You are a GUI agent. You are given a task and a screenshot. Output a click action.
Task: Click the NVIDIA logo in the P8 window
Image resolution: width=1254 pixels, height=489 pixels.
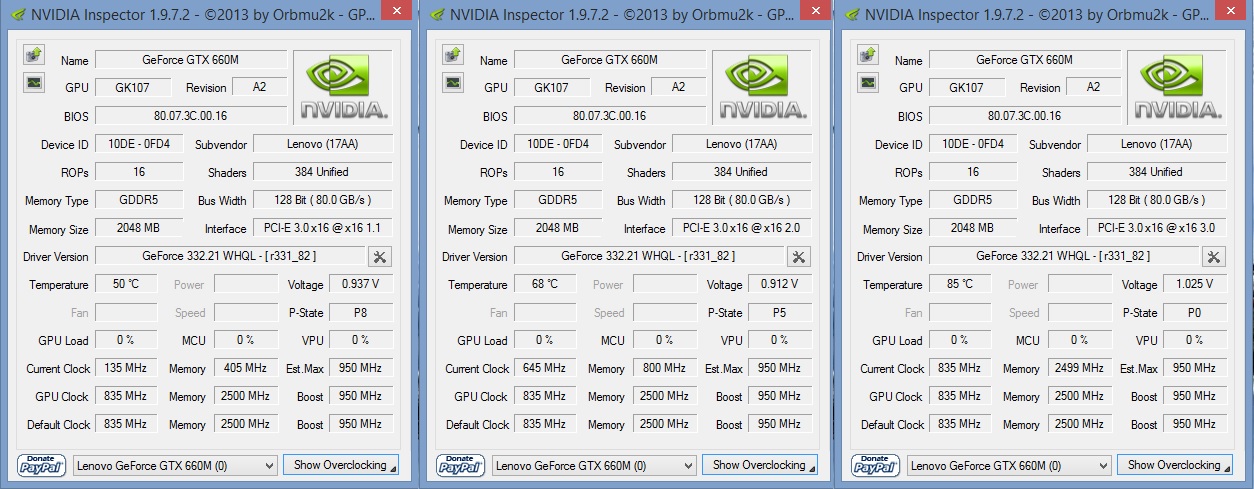coord(344,88)
